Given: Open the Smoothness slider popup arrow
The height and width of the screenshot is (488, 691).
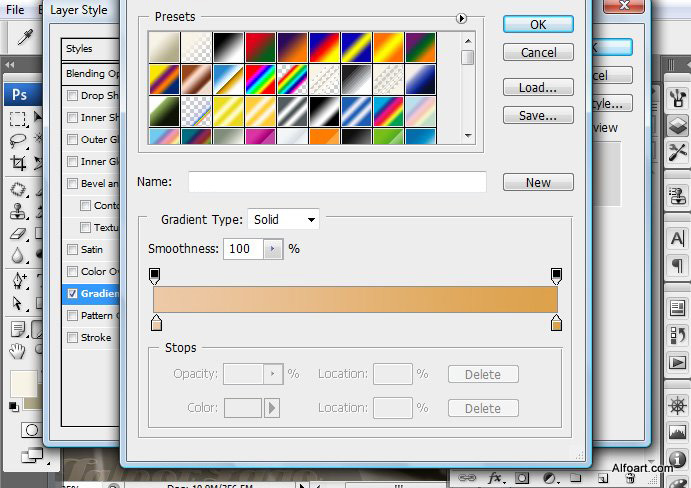Looking at the screenshot, I should click(272, 249).
